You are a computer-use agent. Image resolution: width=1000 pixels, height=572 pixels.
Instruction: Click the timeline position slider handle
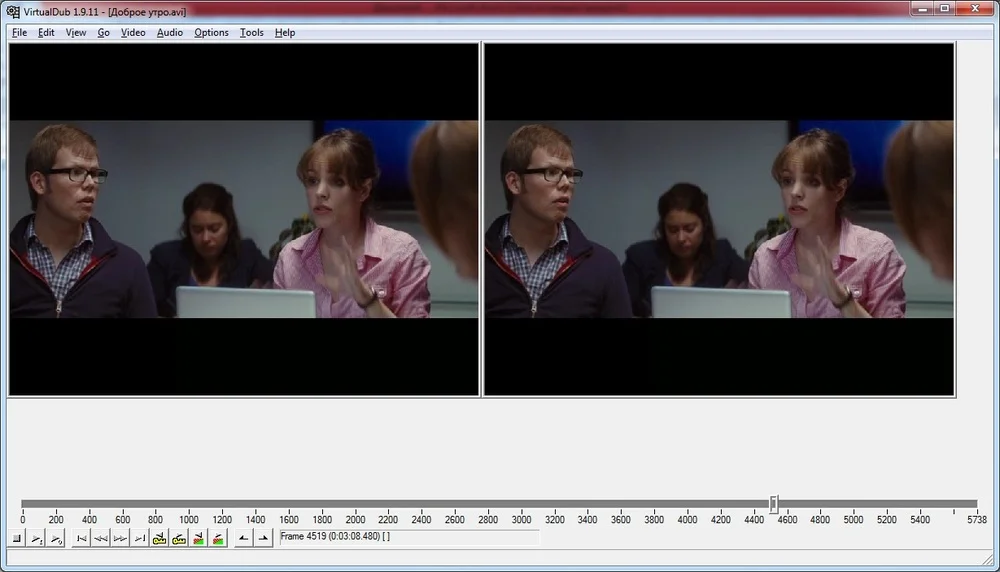point(773,504)
